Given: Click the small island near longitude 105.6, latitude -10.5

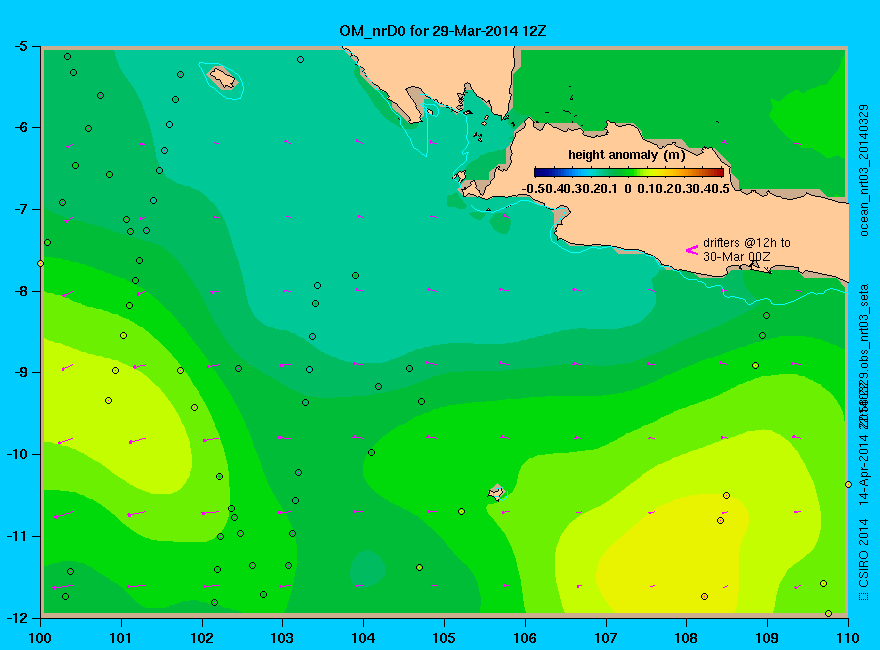Looking at the screenshot, I should tap(496, 493).
